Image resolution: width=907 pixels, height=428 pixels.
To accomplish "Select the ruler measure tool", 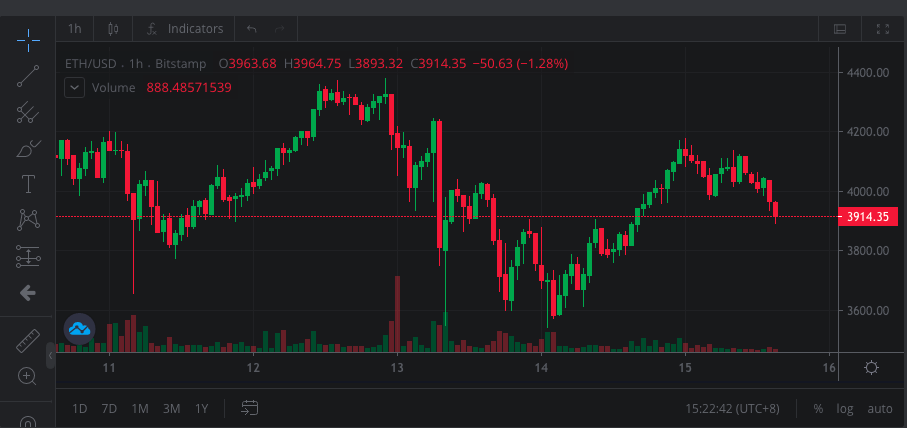I will pos(28,342).
